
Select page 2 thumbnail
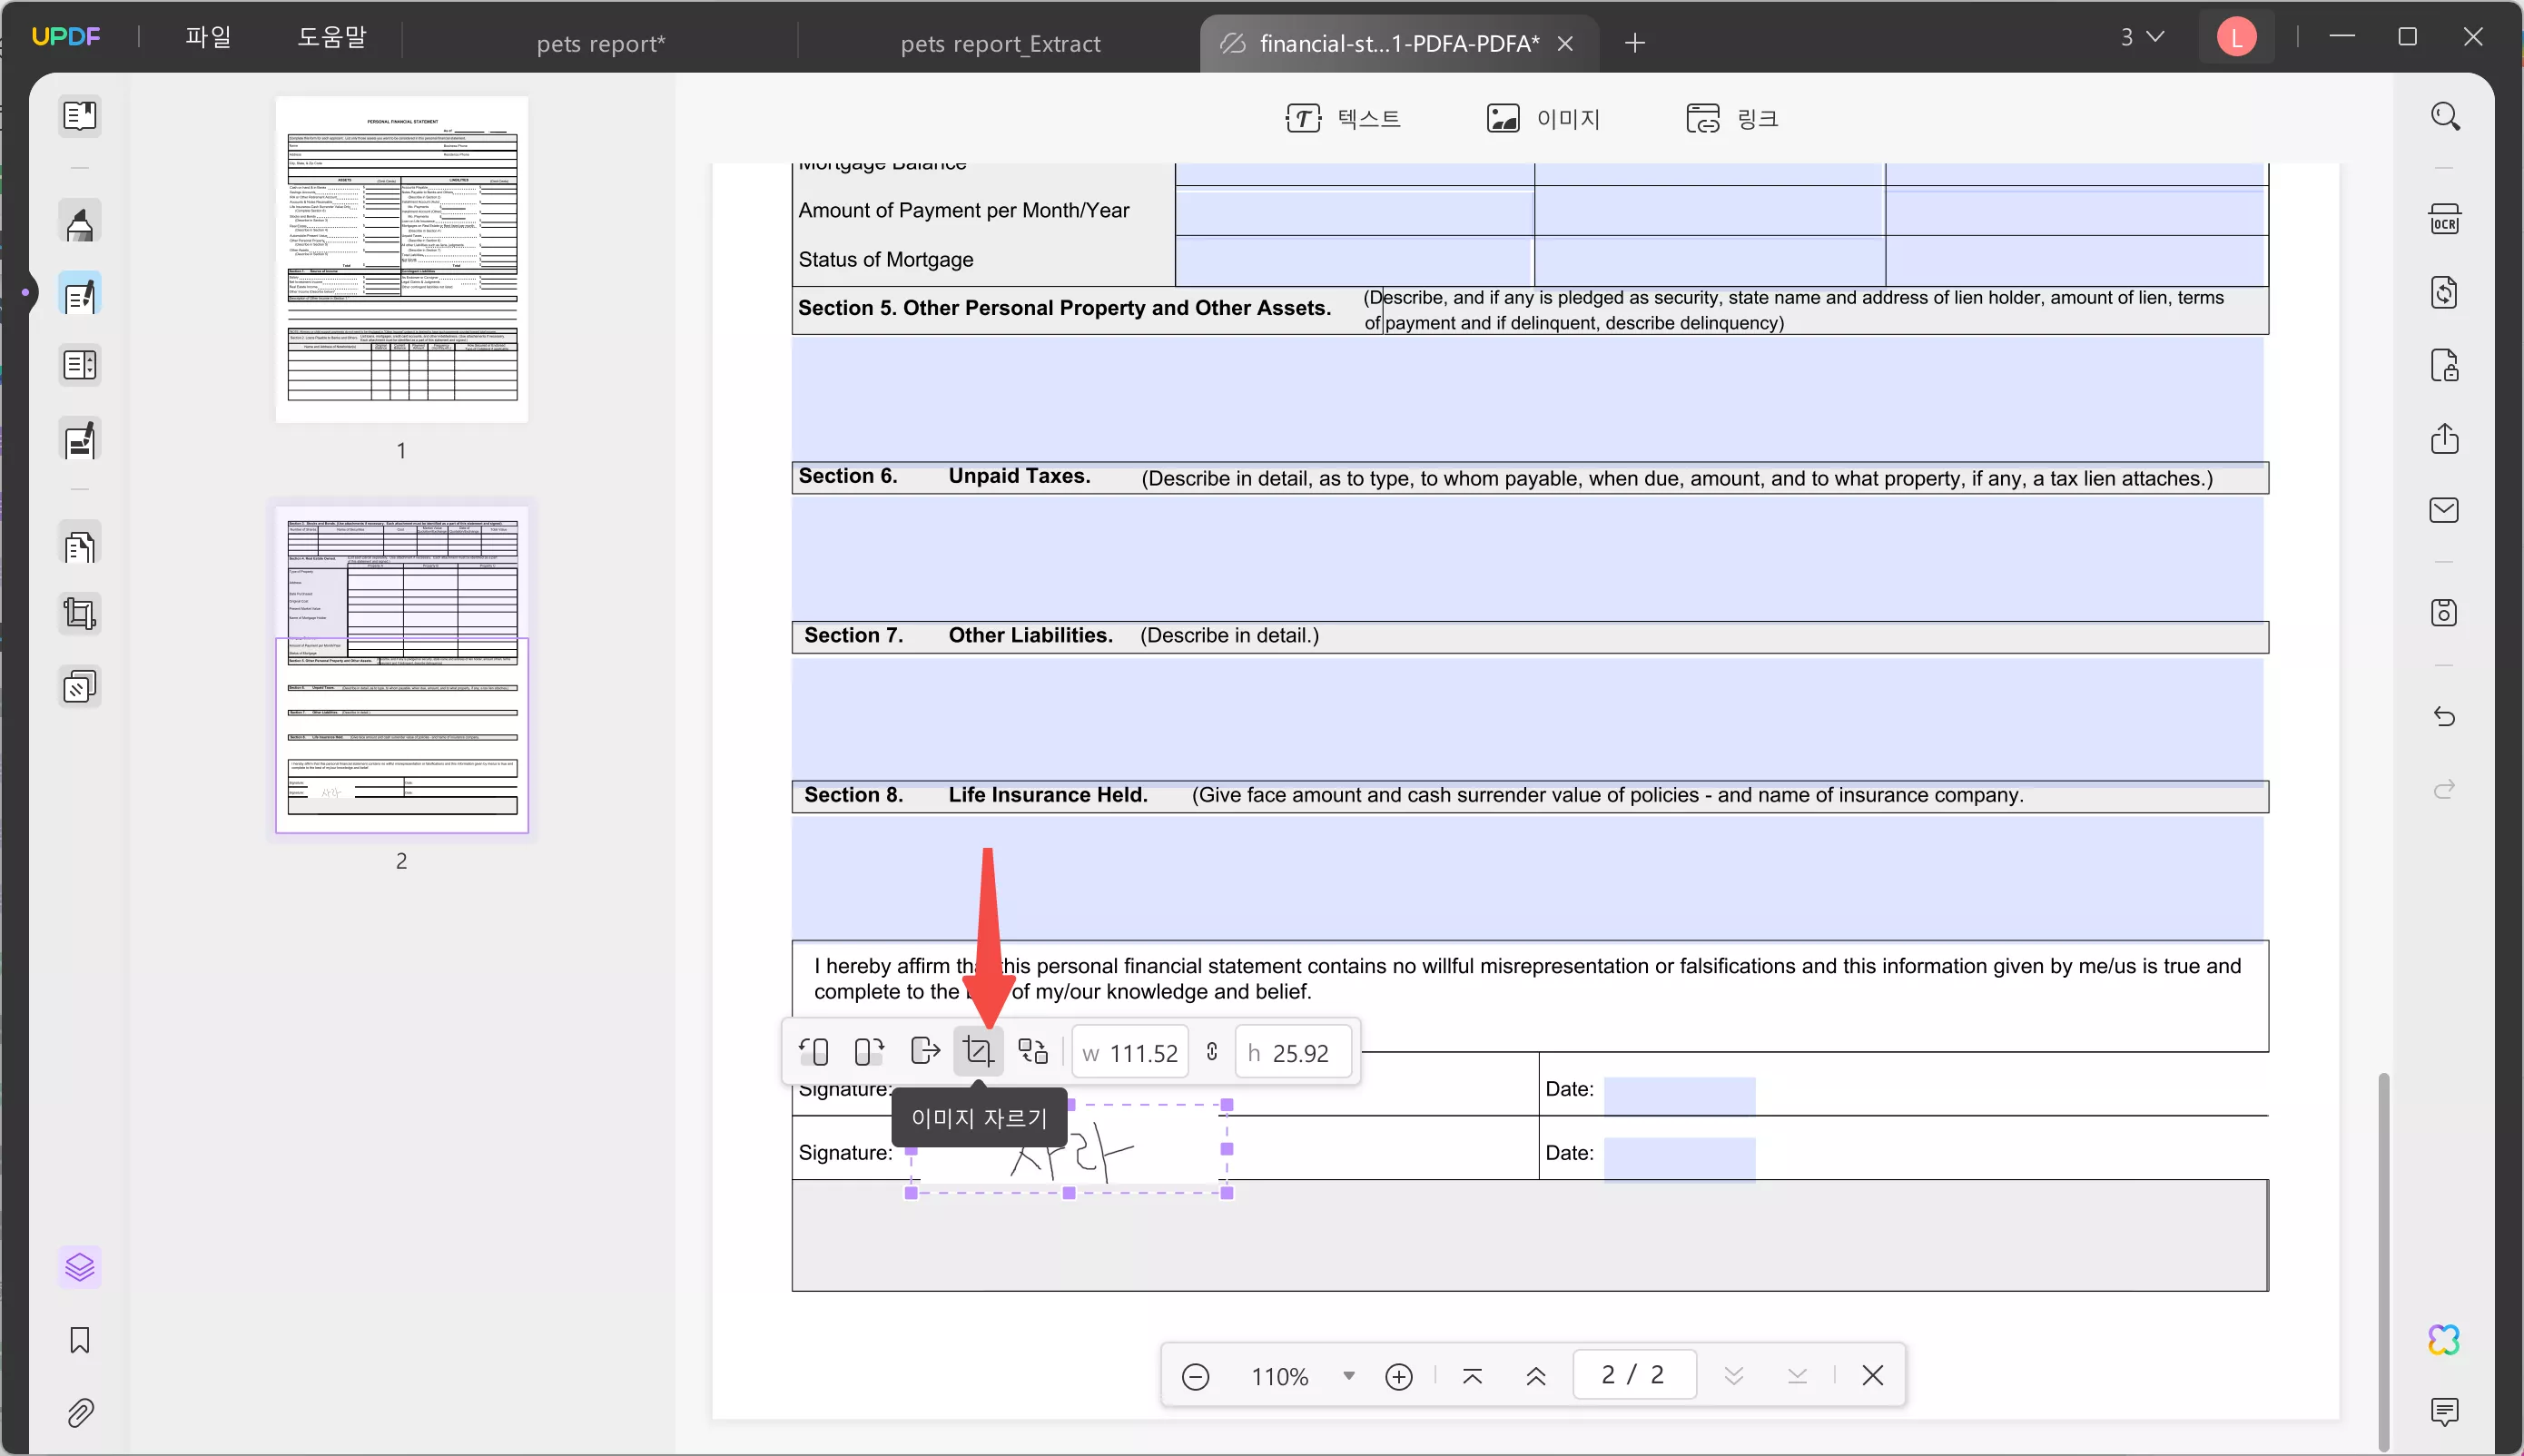402,669
